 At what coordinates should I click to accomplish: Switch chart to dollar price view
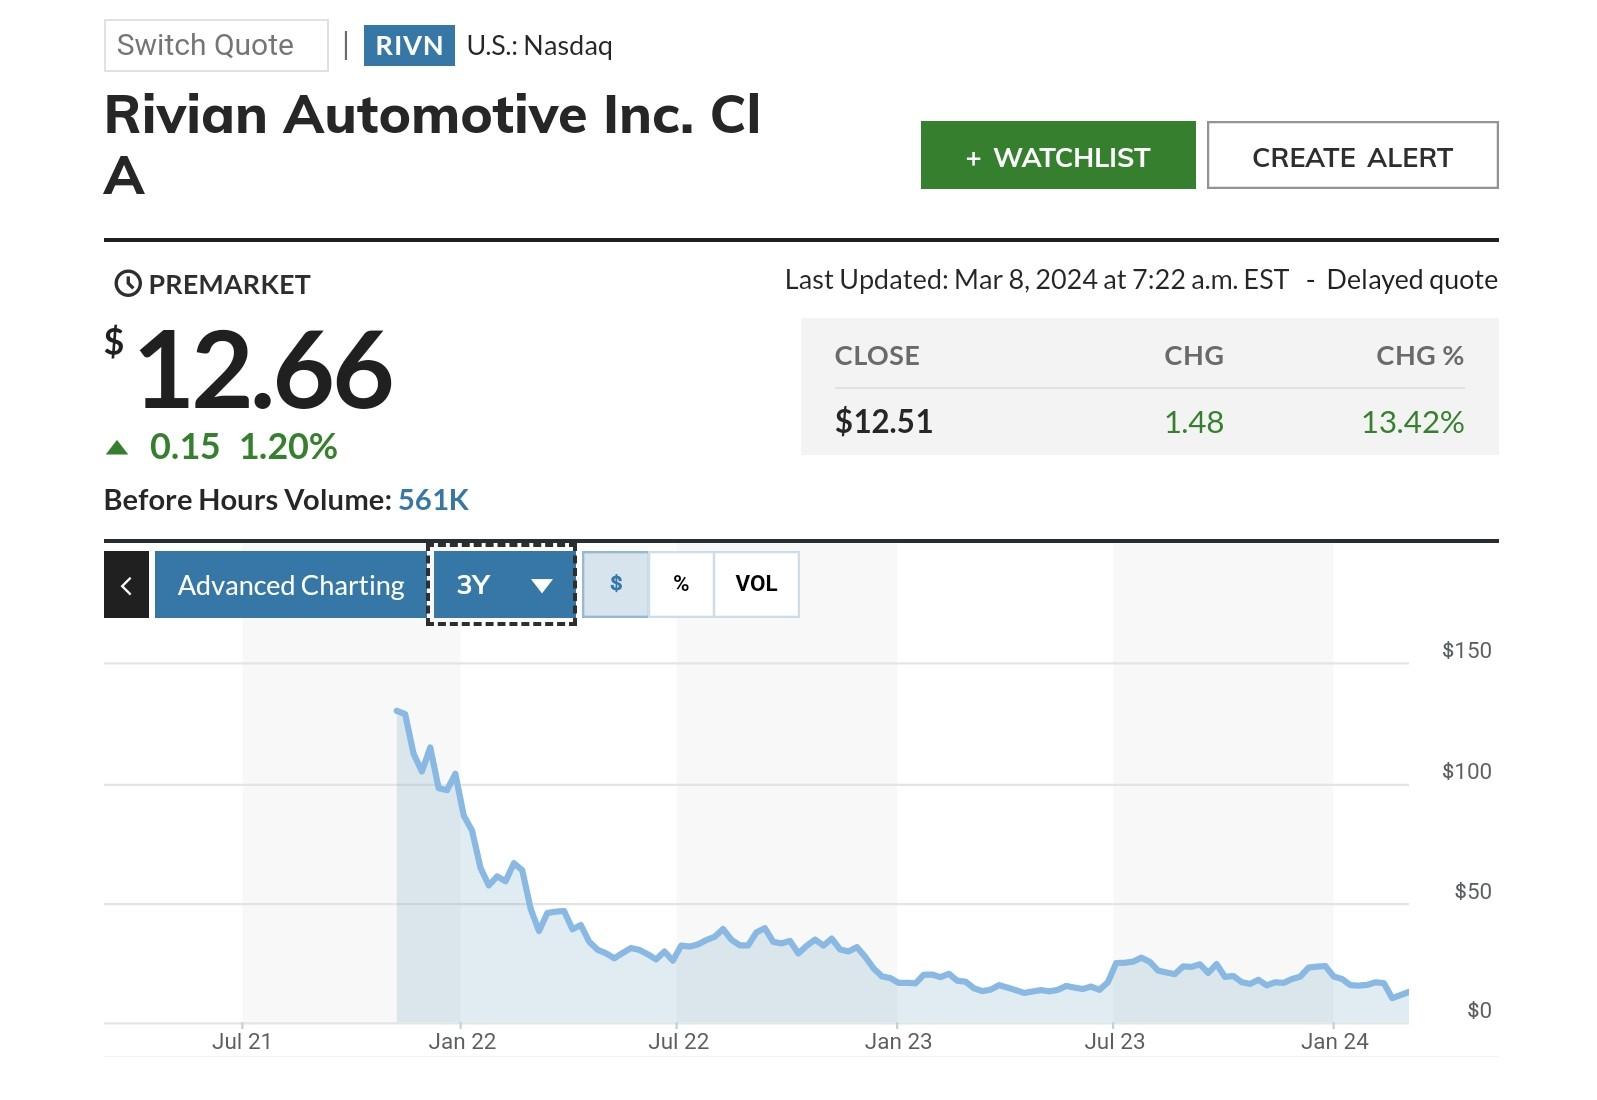pyautogui.click(x=616, y=584)
